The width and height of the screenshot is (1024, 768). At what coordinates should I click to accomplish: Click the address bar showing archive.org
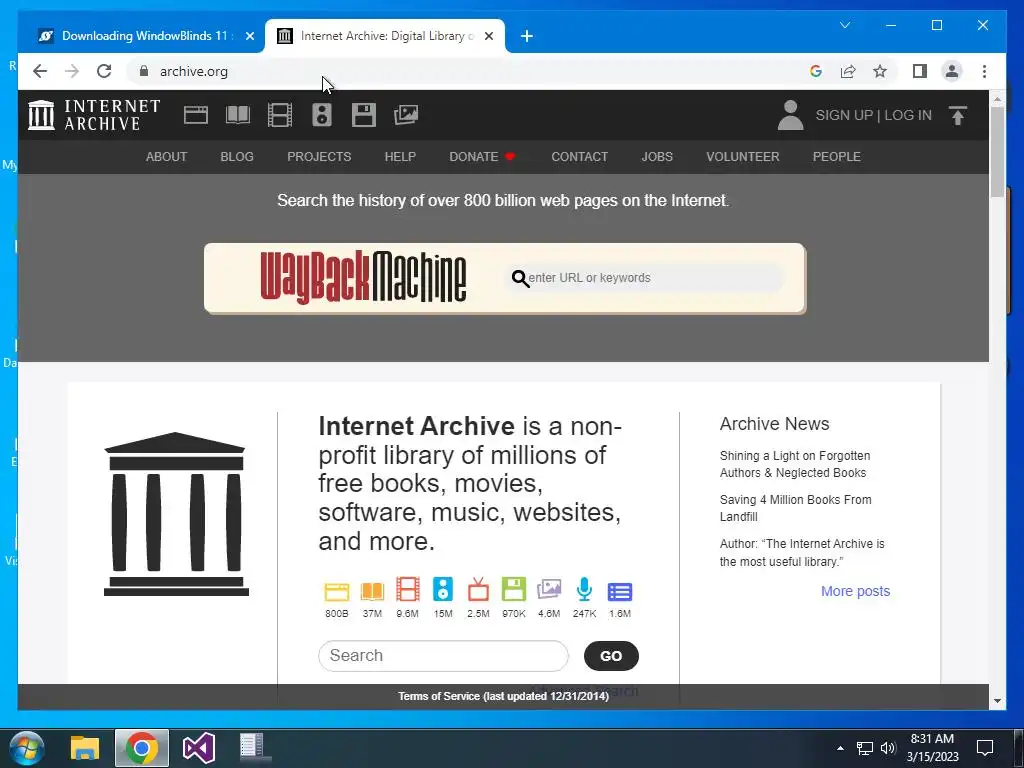pos(464,71)
